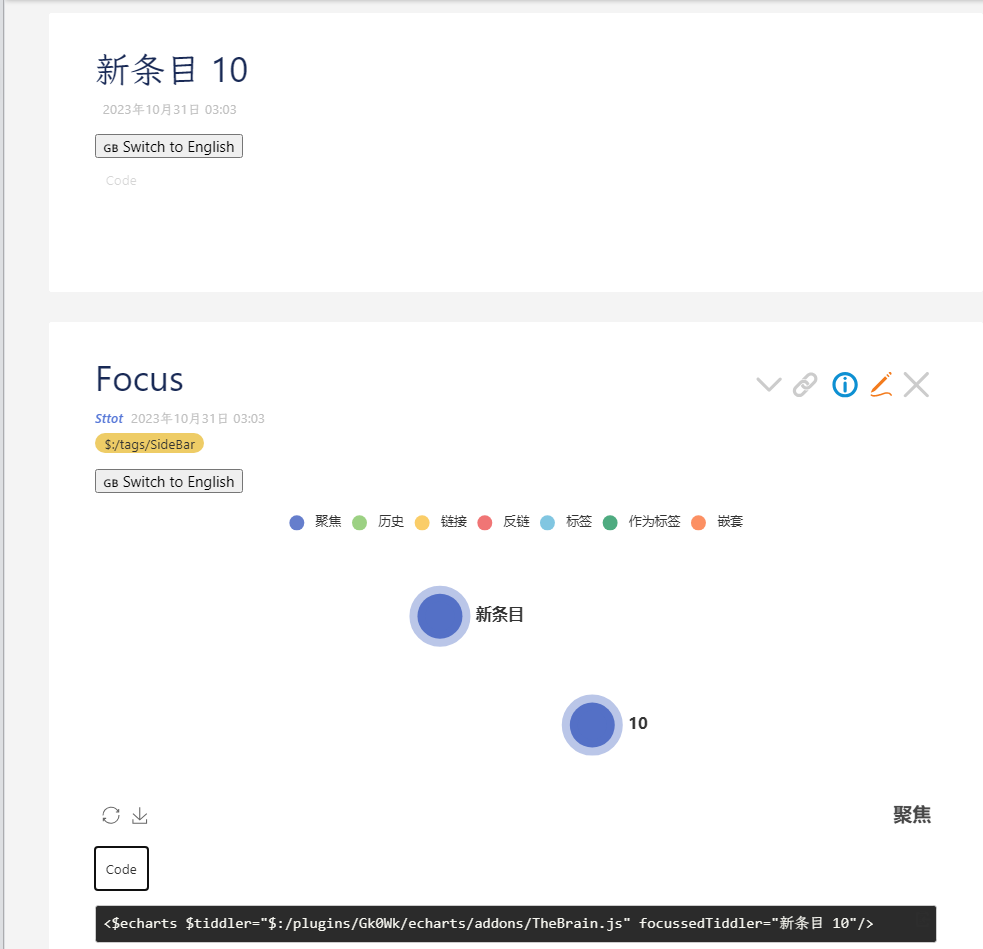Click the $:/tags/SideBar tag pill
This screenshot has height=949, width=983.
coord(148,443)
